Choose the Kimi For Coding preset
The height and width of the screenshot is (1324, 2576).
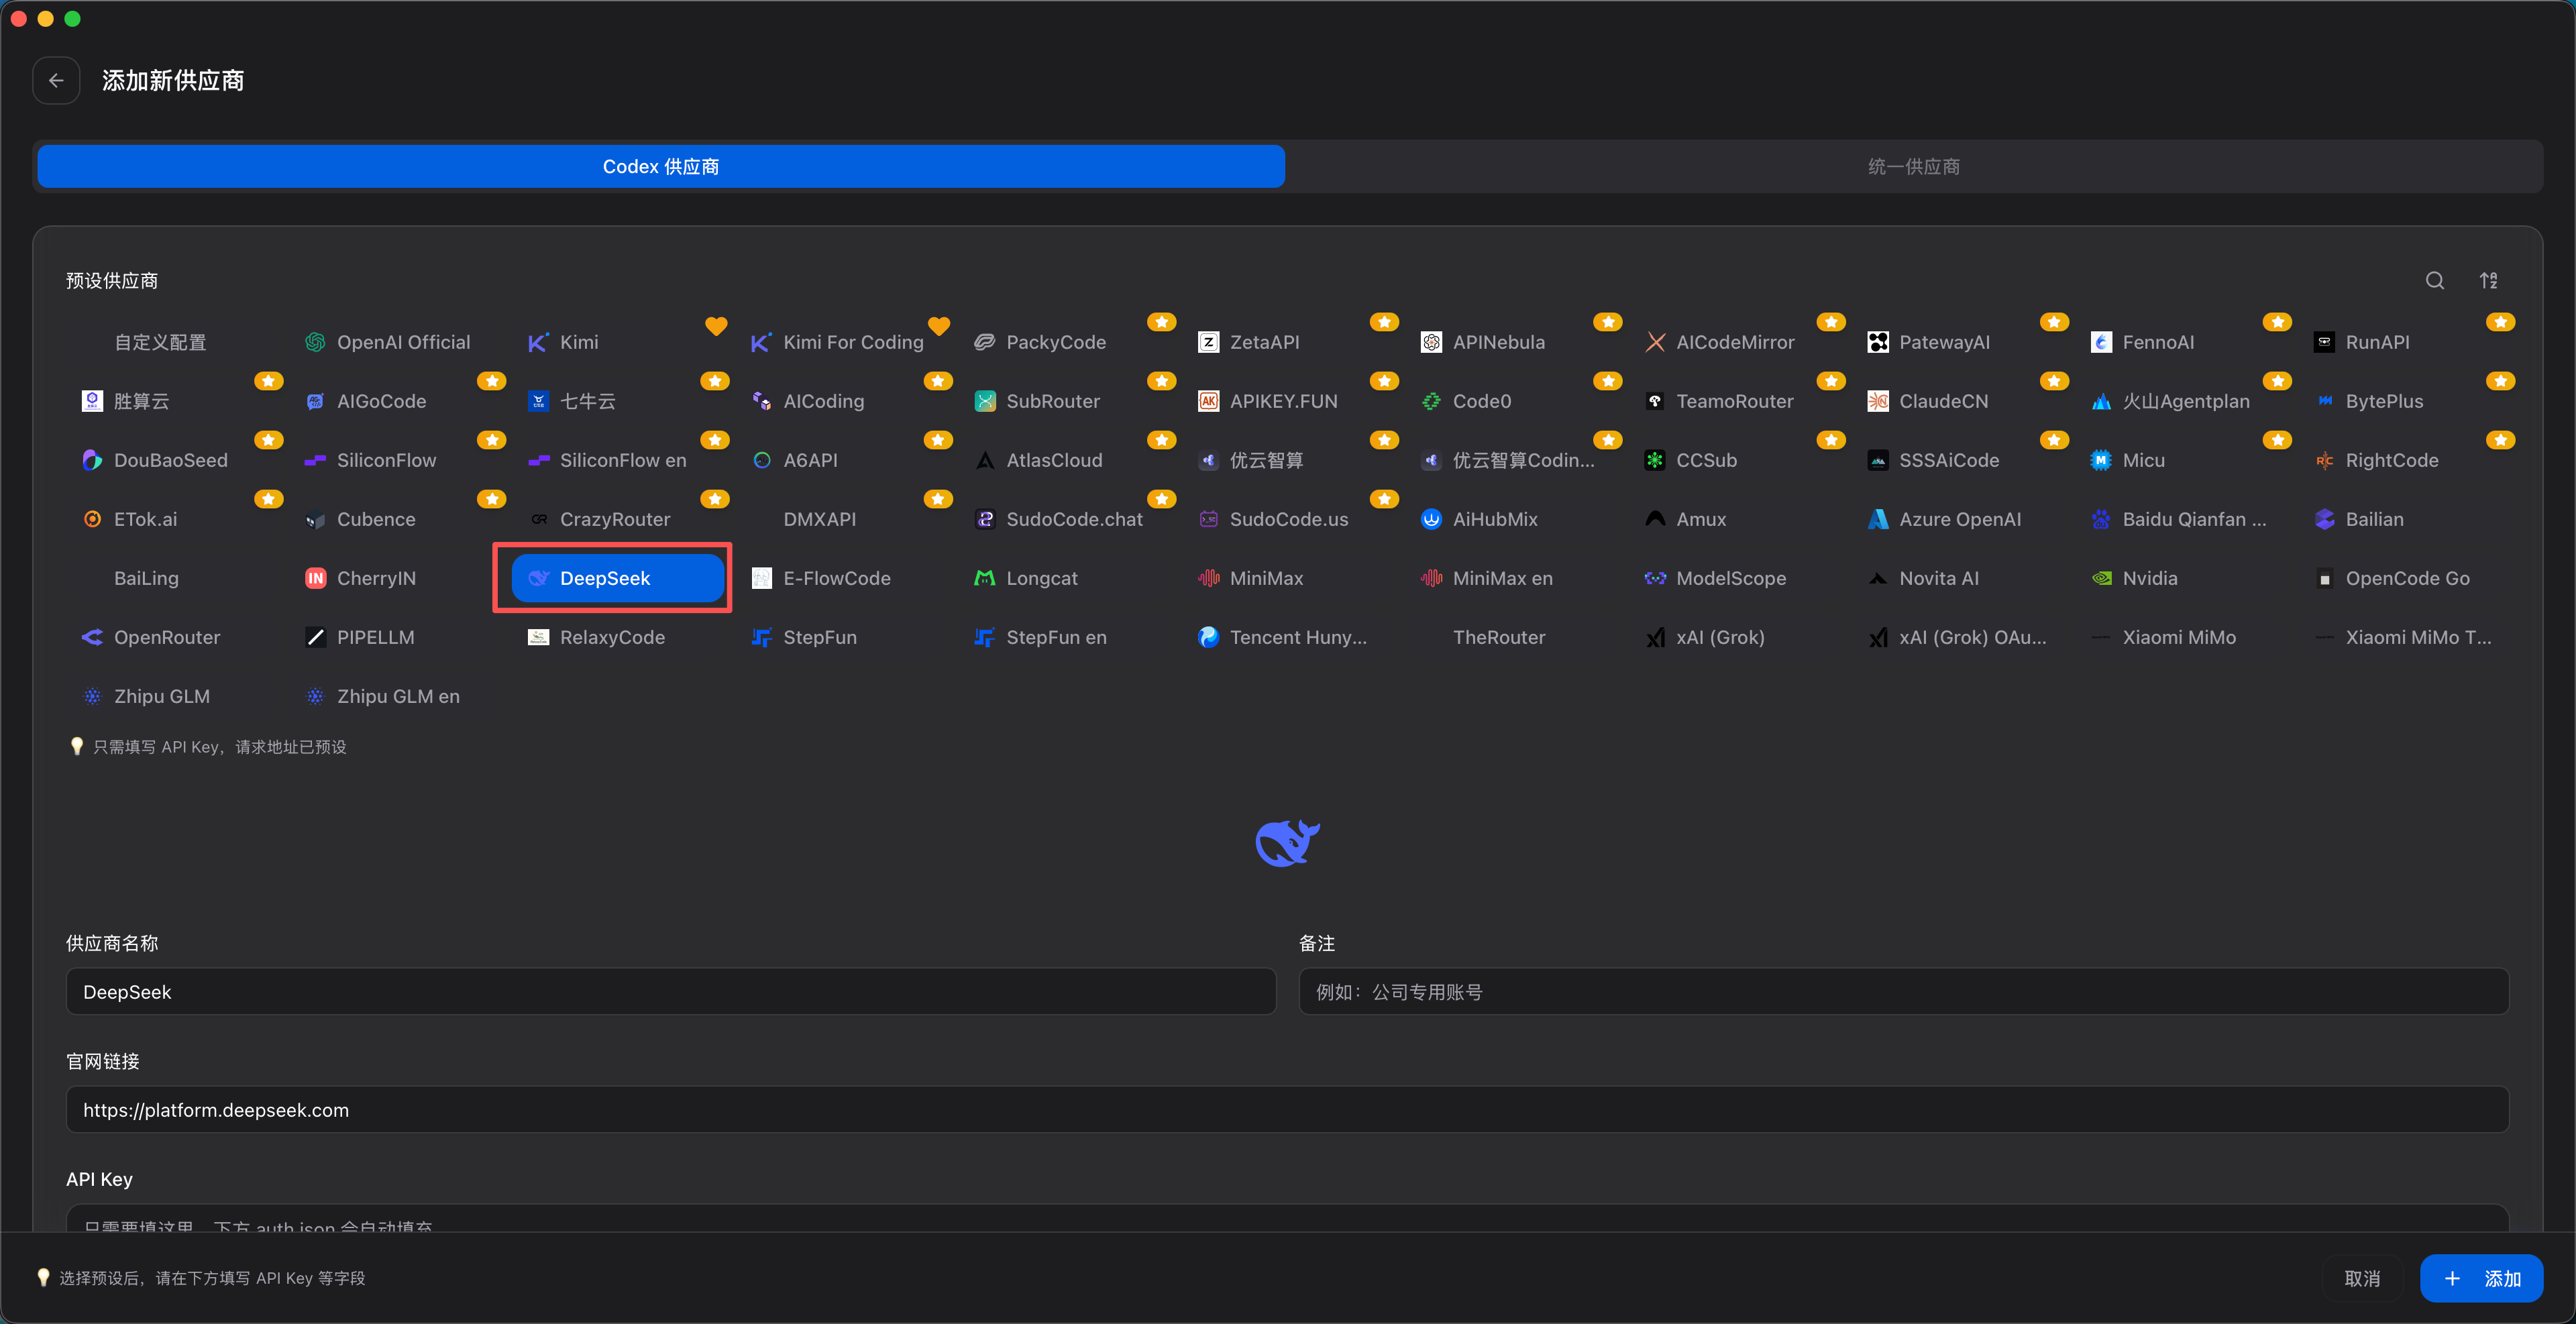pyautogui.click(x=840, y=342)
